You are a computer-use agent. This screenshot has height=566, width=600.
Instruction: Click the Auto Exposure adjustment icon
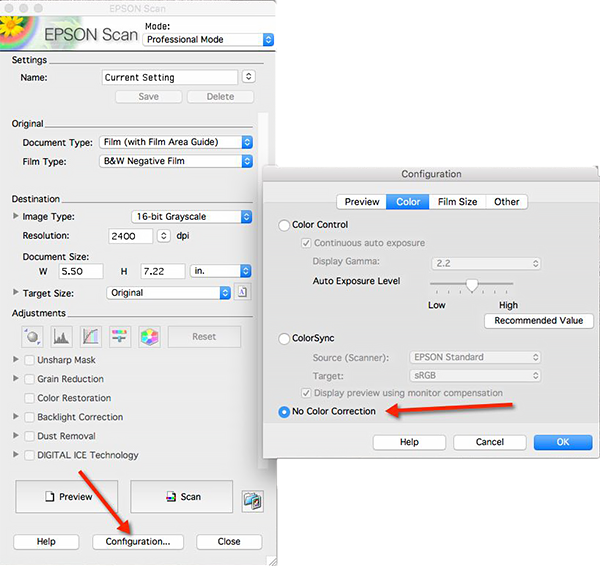pyautogui.click(x=32, y=337)
